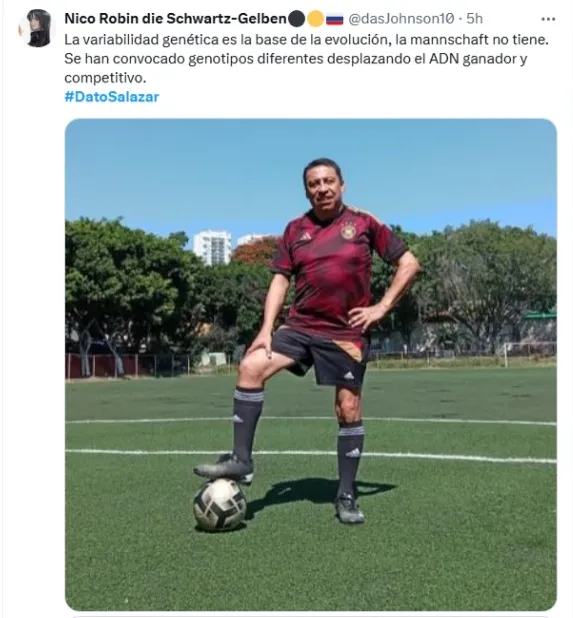This screenshot has width=573, height=618.
Task: Click the Adidas logo on black shorts
Action: 349,376
